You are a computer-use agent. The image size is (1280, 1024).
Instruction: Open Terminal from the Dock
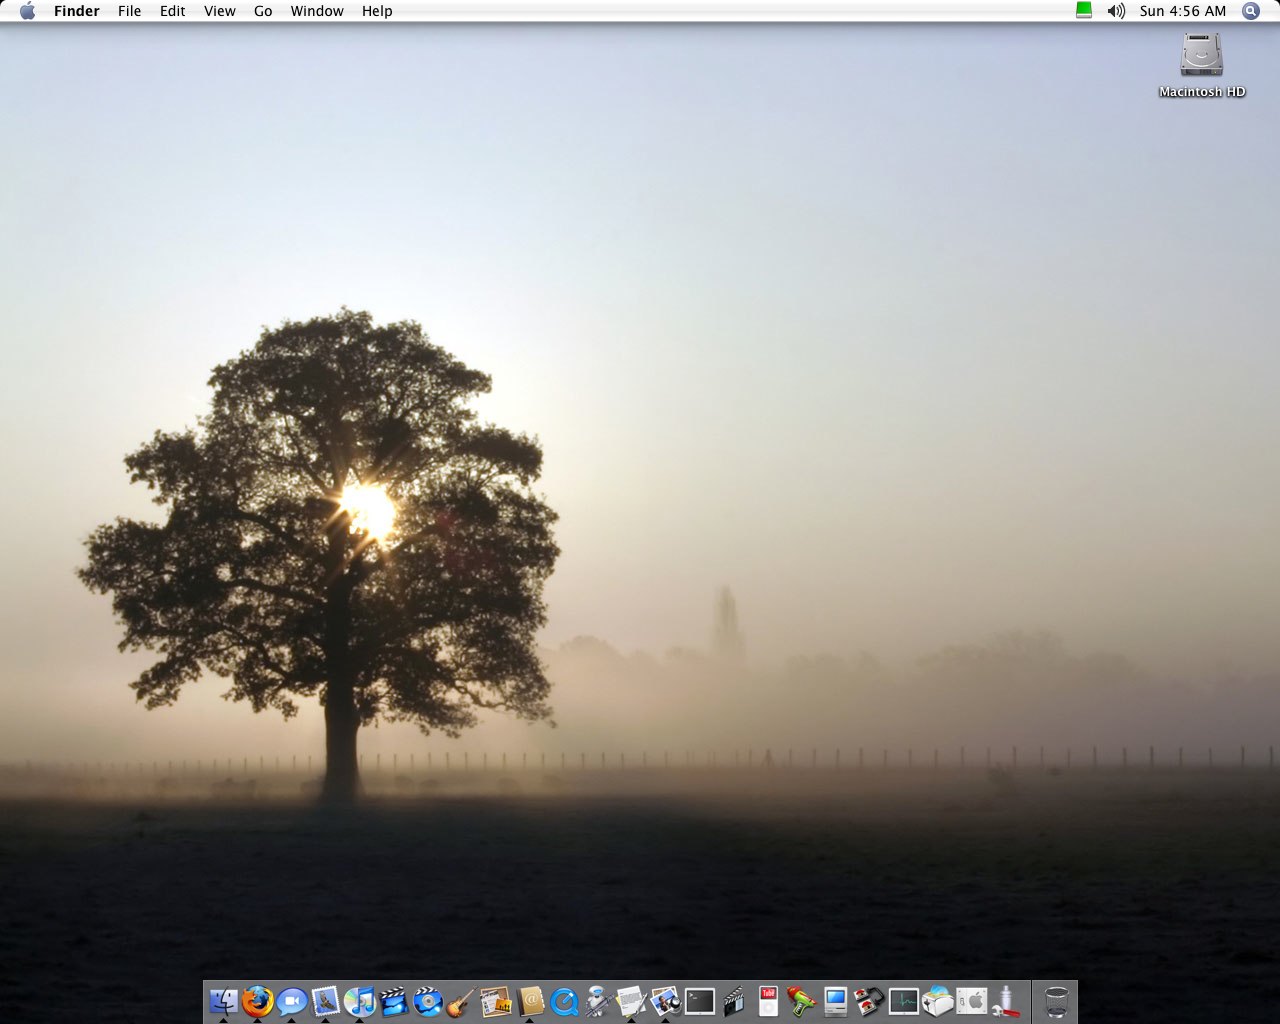pyautogui.click(x=699, y=1001)
